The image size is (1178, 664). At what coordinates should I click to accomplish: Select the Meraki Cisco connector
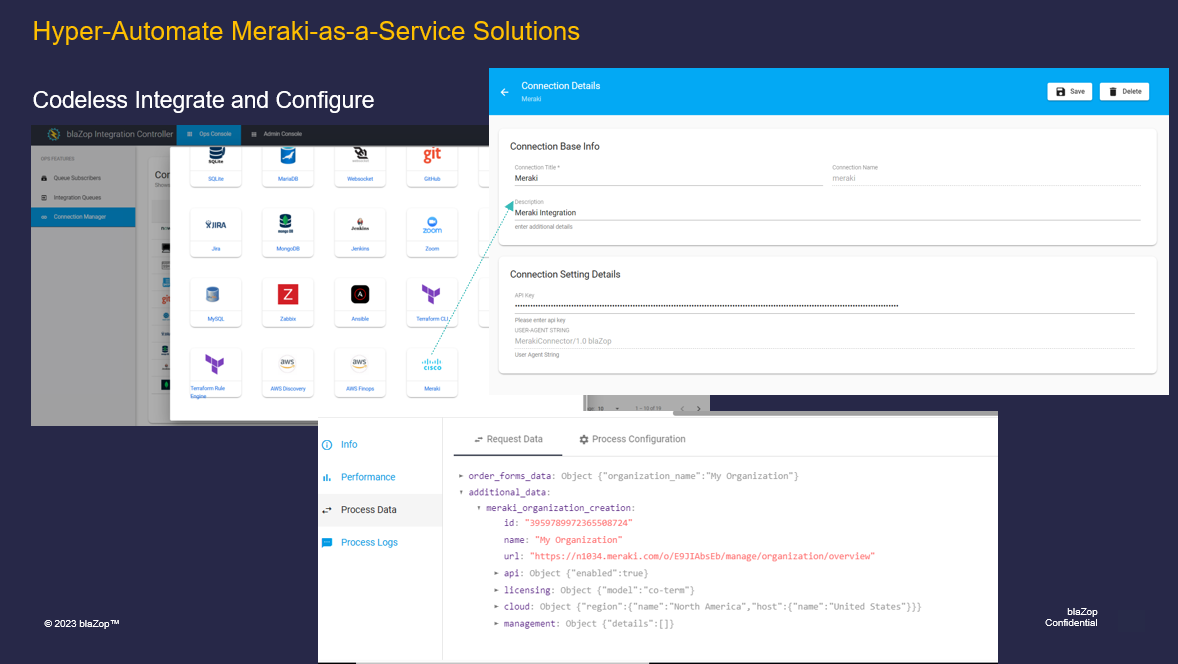pos(431,372)
